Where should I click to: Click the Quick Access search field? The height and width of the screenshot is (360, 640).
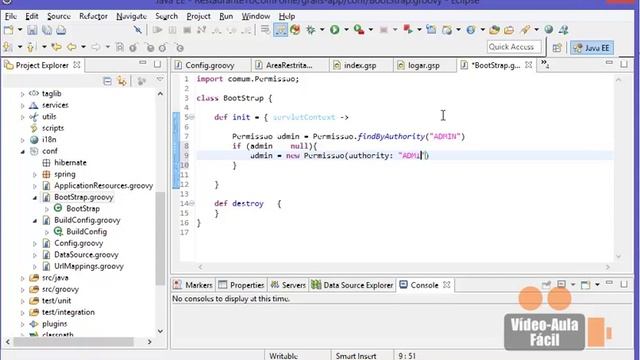[x=514, y=47]
